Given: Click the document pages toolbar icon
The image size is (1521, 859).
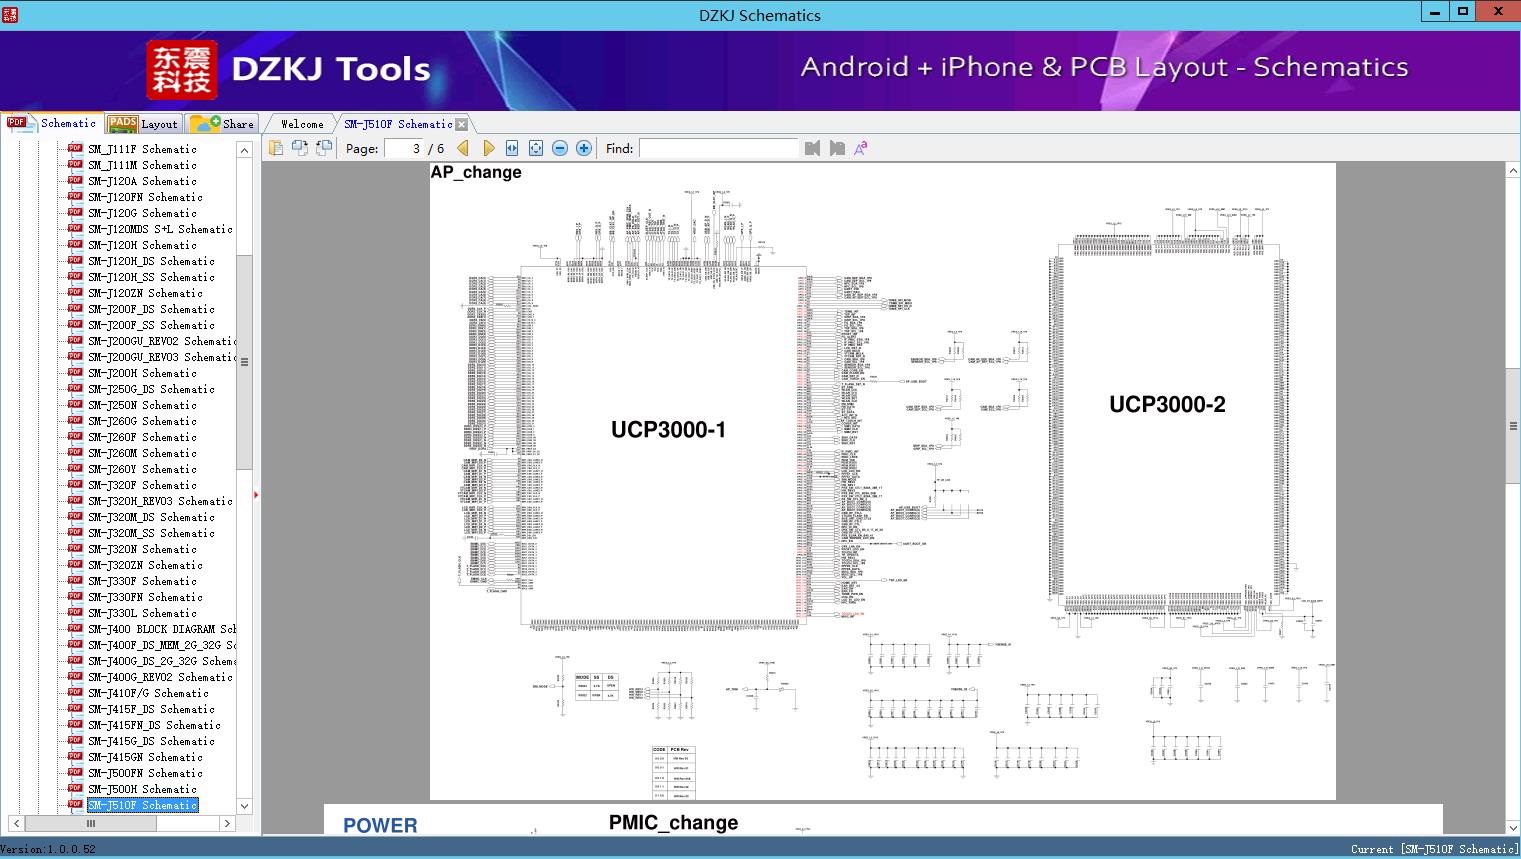Looking at the screenshot, I should tap(276, 148).
